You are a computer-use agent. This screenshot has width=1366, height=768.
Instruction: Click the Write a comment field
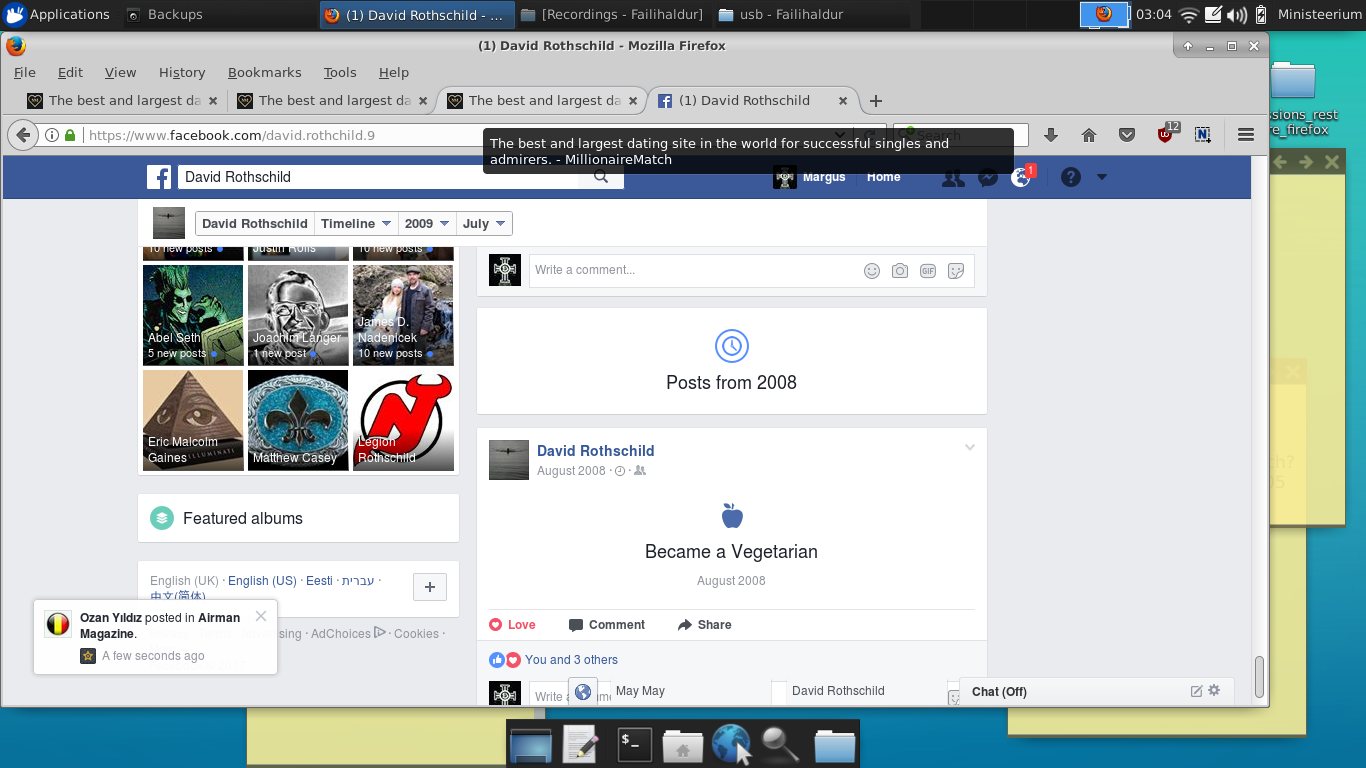tap(696, 270)
